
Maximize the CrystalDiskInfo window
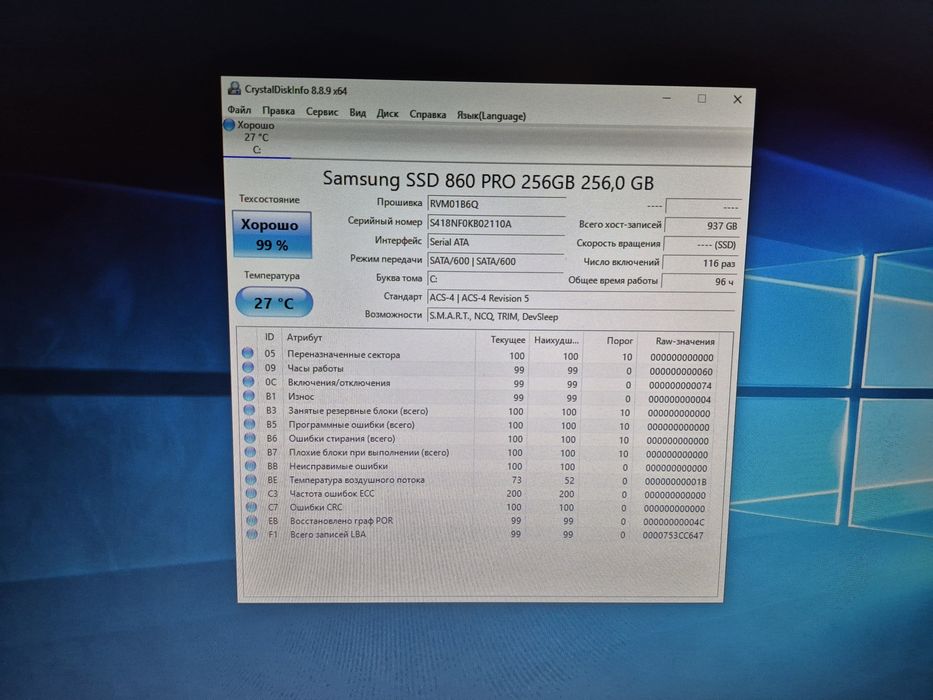(702, 98)
